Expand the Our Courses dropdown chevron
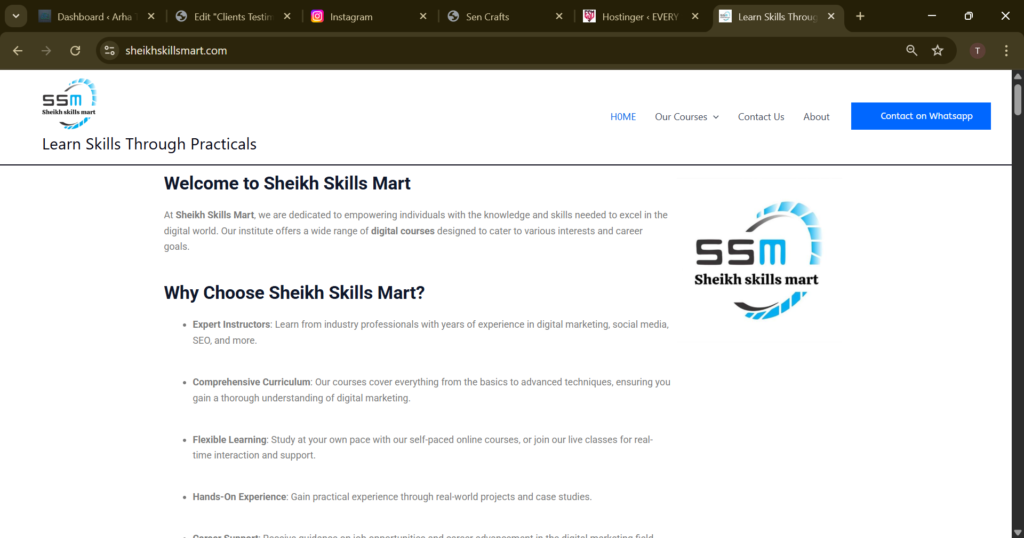Viewport: 1024px width, 538px height. tap(716, 117)
